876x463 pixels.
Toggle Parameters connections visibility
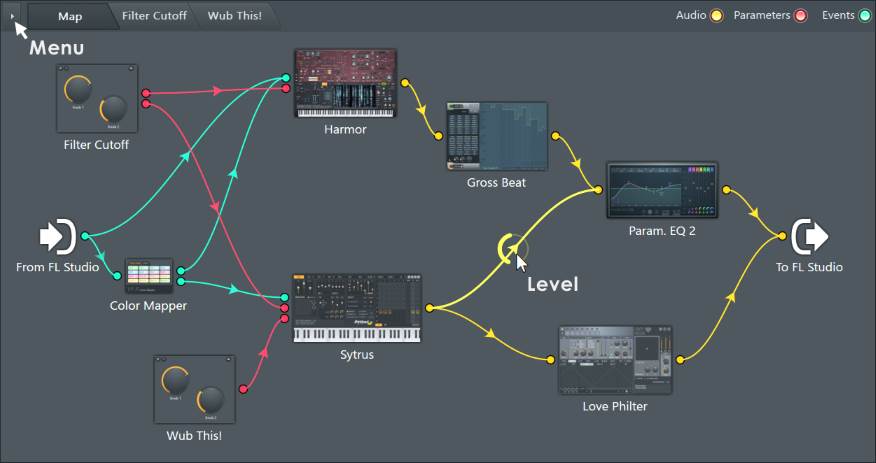pyautogui.click(x=800, y=16)
